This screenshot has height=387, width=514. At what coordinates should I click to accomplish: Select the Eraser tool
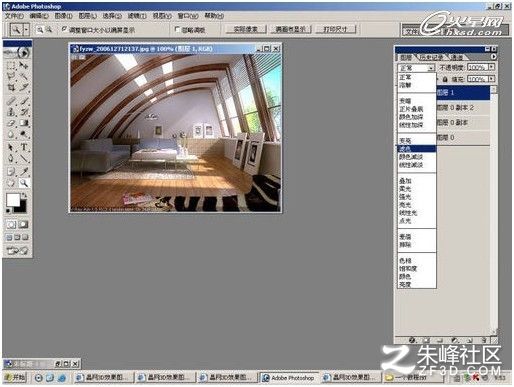(x=11, y=123)
